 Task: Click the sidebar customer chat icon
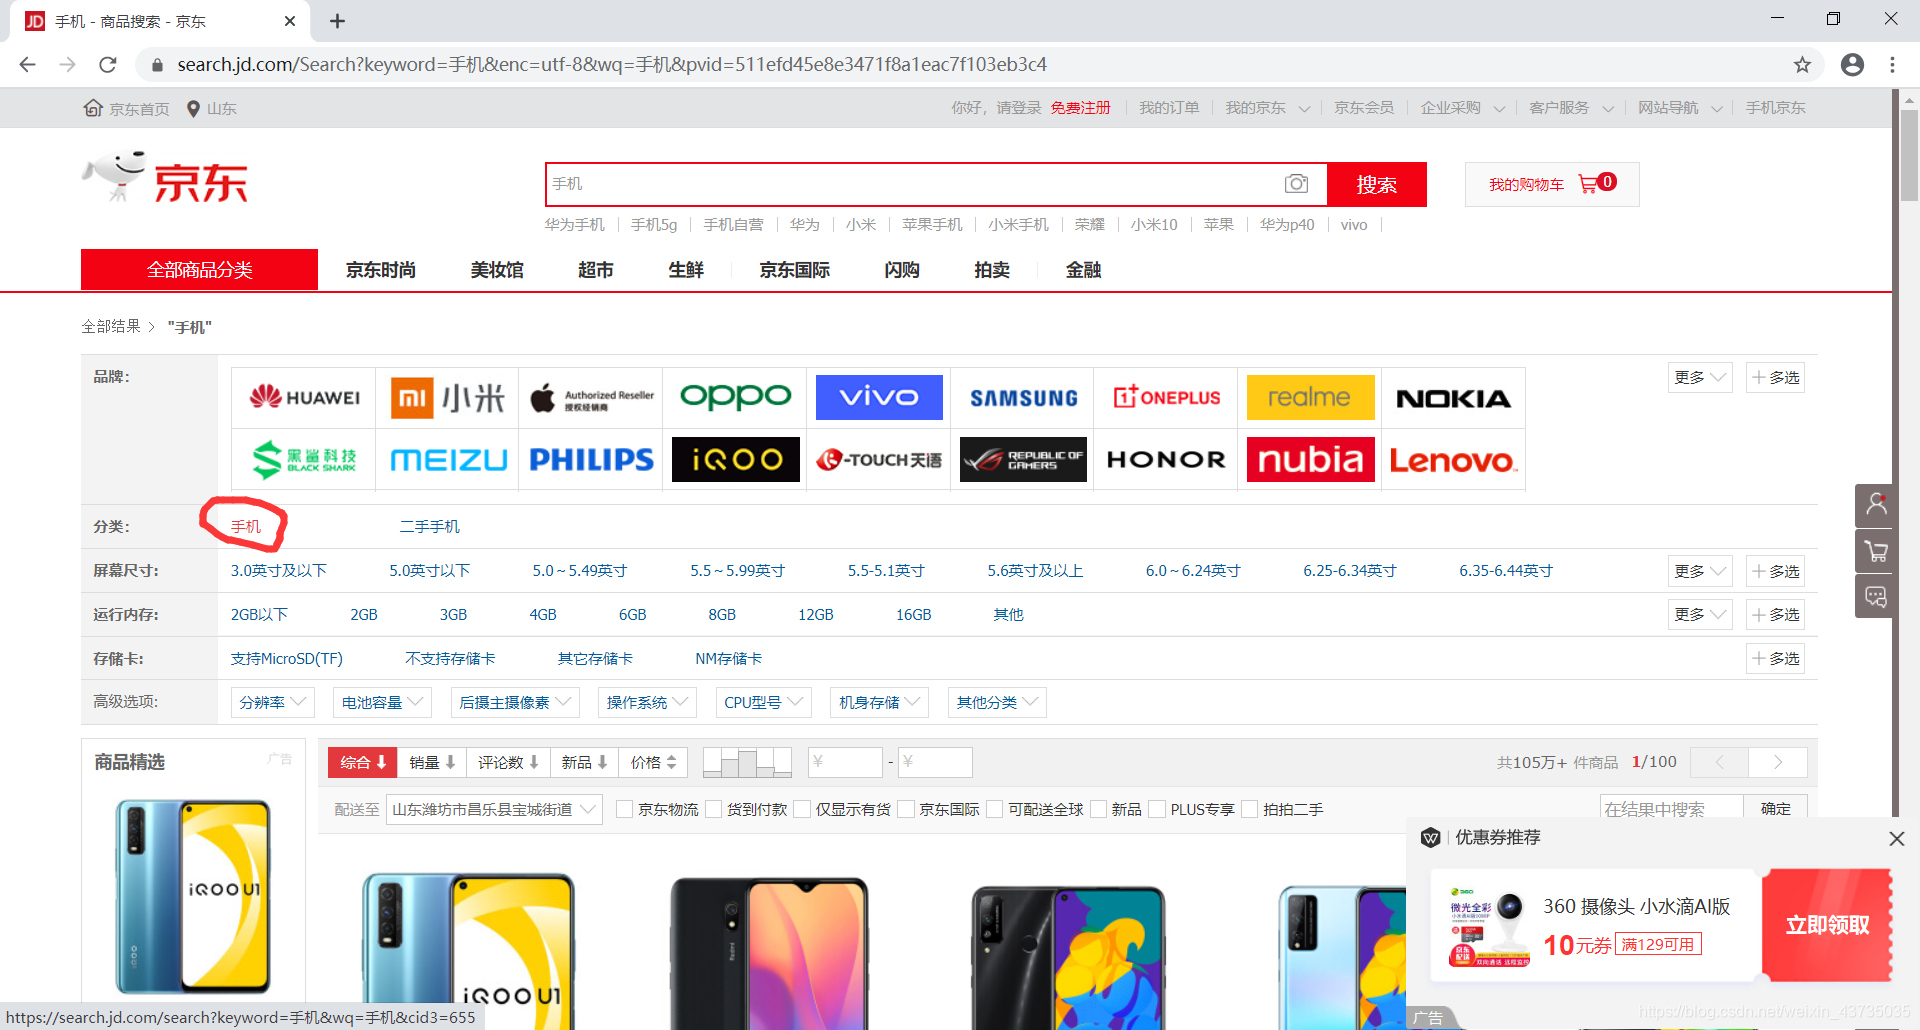[x=1876, y=597]
